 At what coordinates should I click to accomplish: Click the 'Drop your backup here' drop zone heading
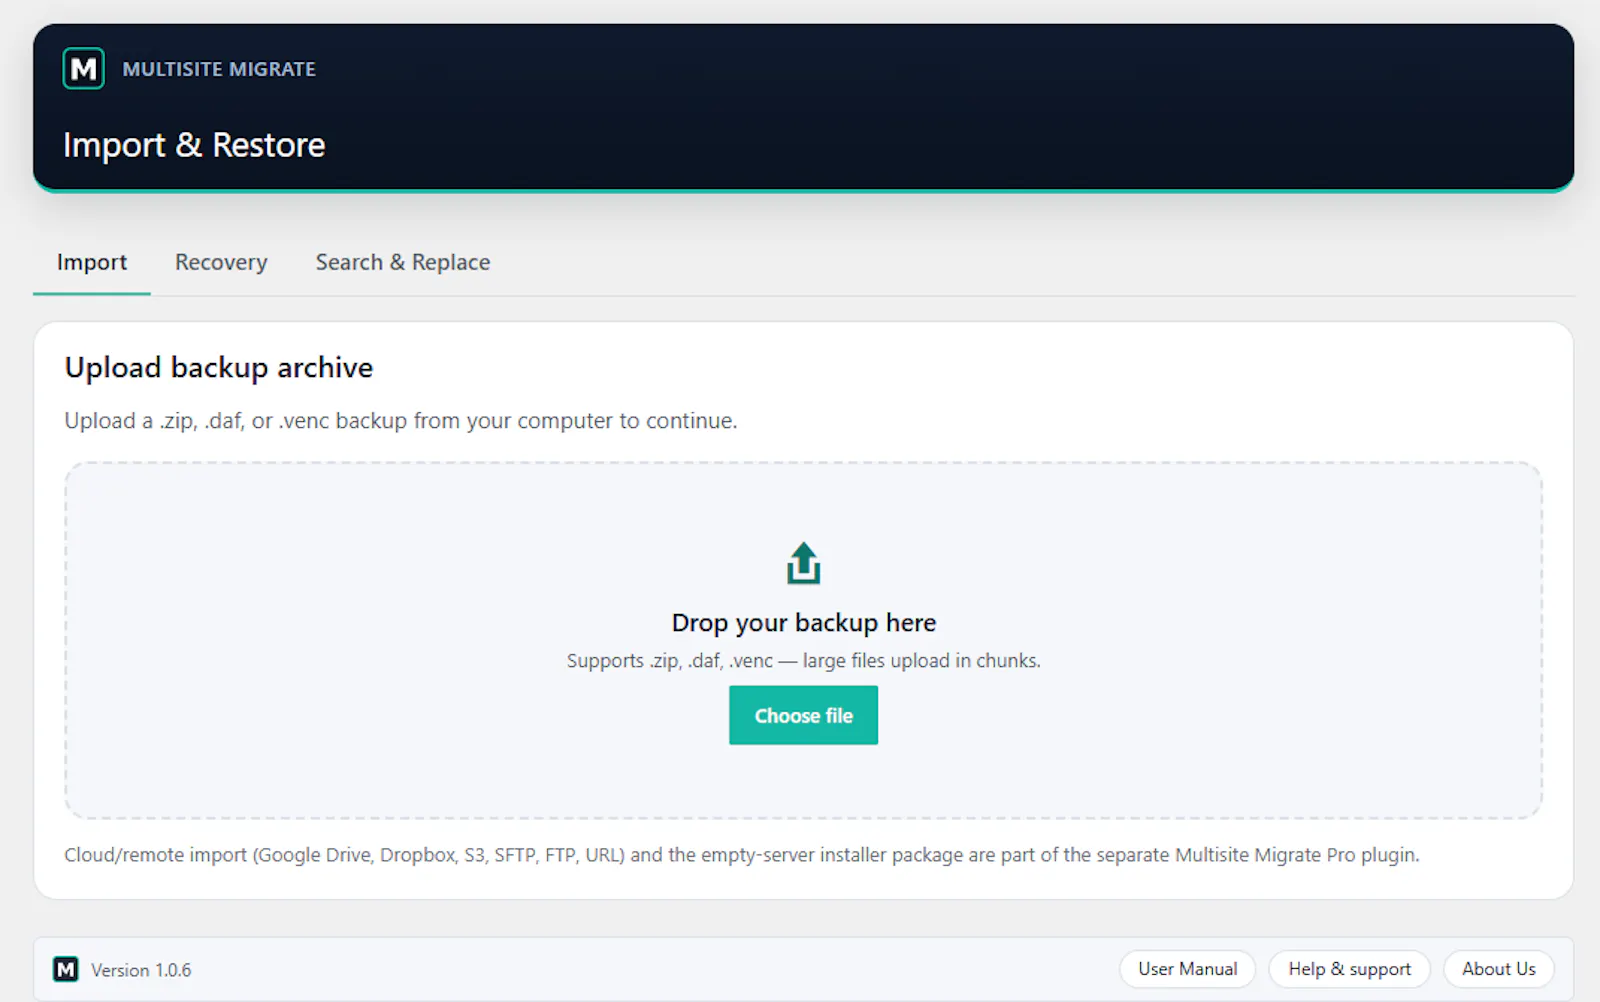[x=804, y=623]
